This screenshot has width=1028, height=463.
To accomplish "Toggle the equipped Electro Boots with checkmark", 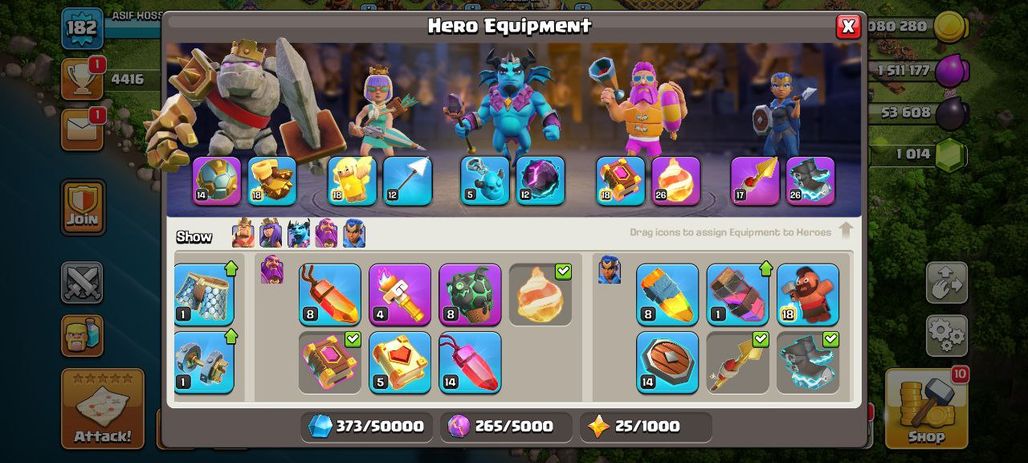I will pyautogui.click(x=808, y=363).
